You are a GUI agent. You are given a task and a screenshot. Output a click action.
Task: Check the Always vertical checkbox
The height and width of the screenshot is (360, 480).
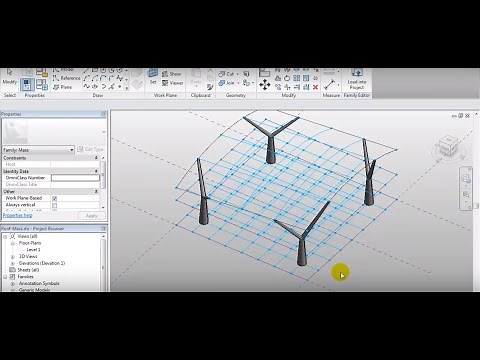(55, 205)
